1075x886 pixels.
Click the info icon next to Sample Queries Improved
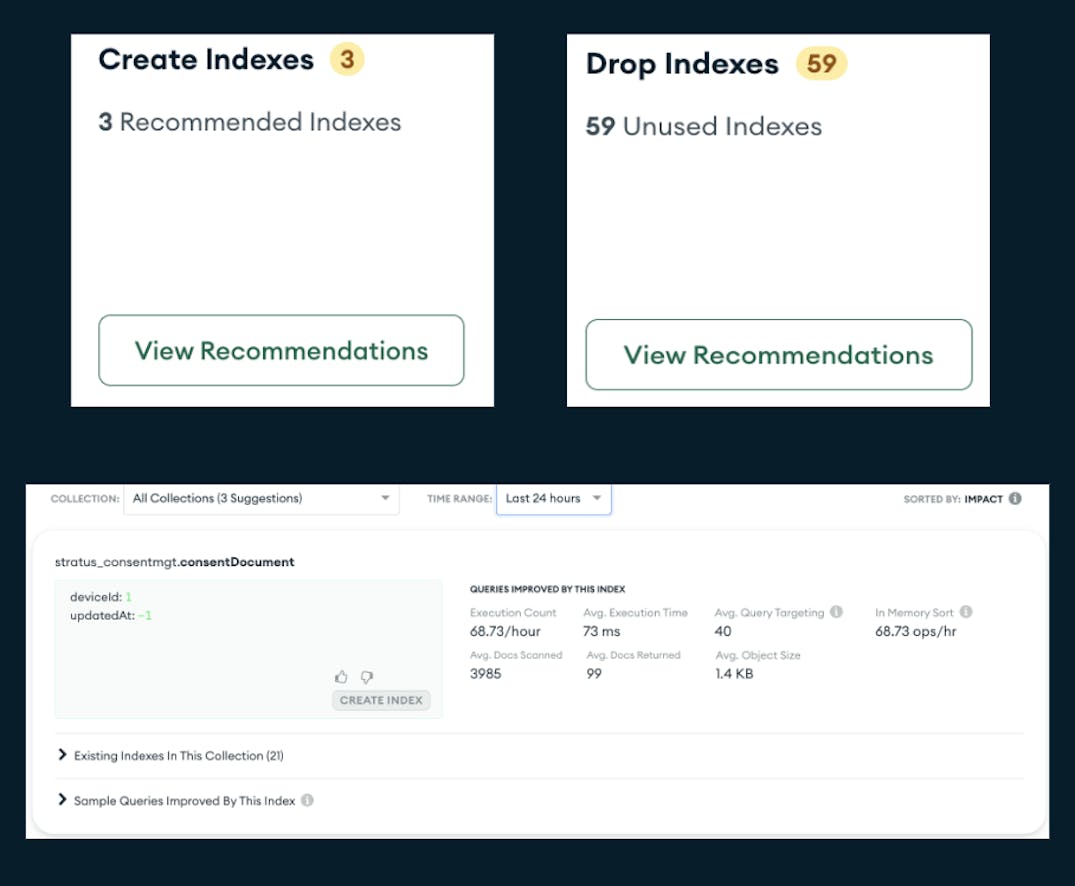307,800
